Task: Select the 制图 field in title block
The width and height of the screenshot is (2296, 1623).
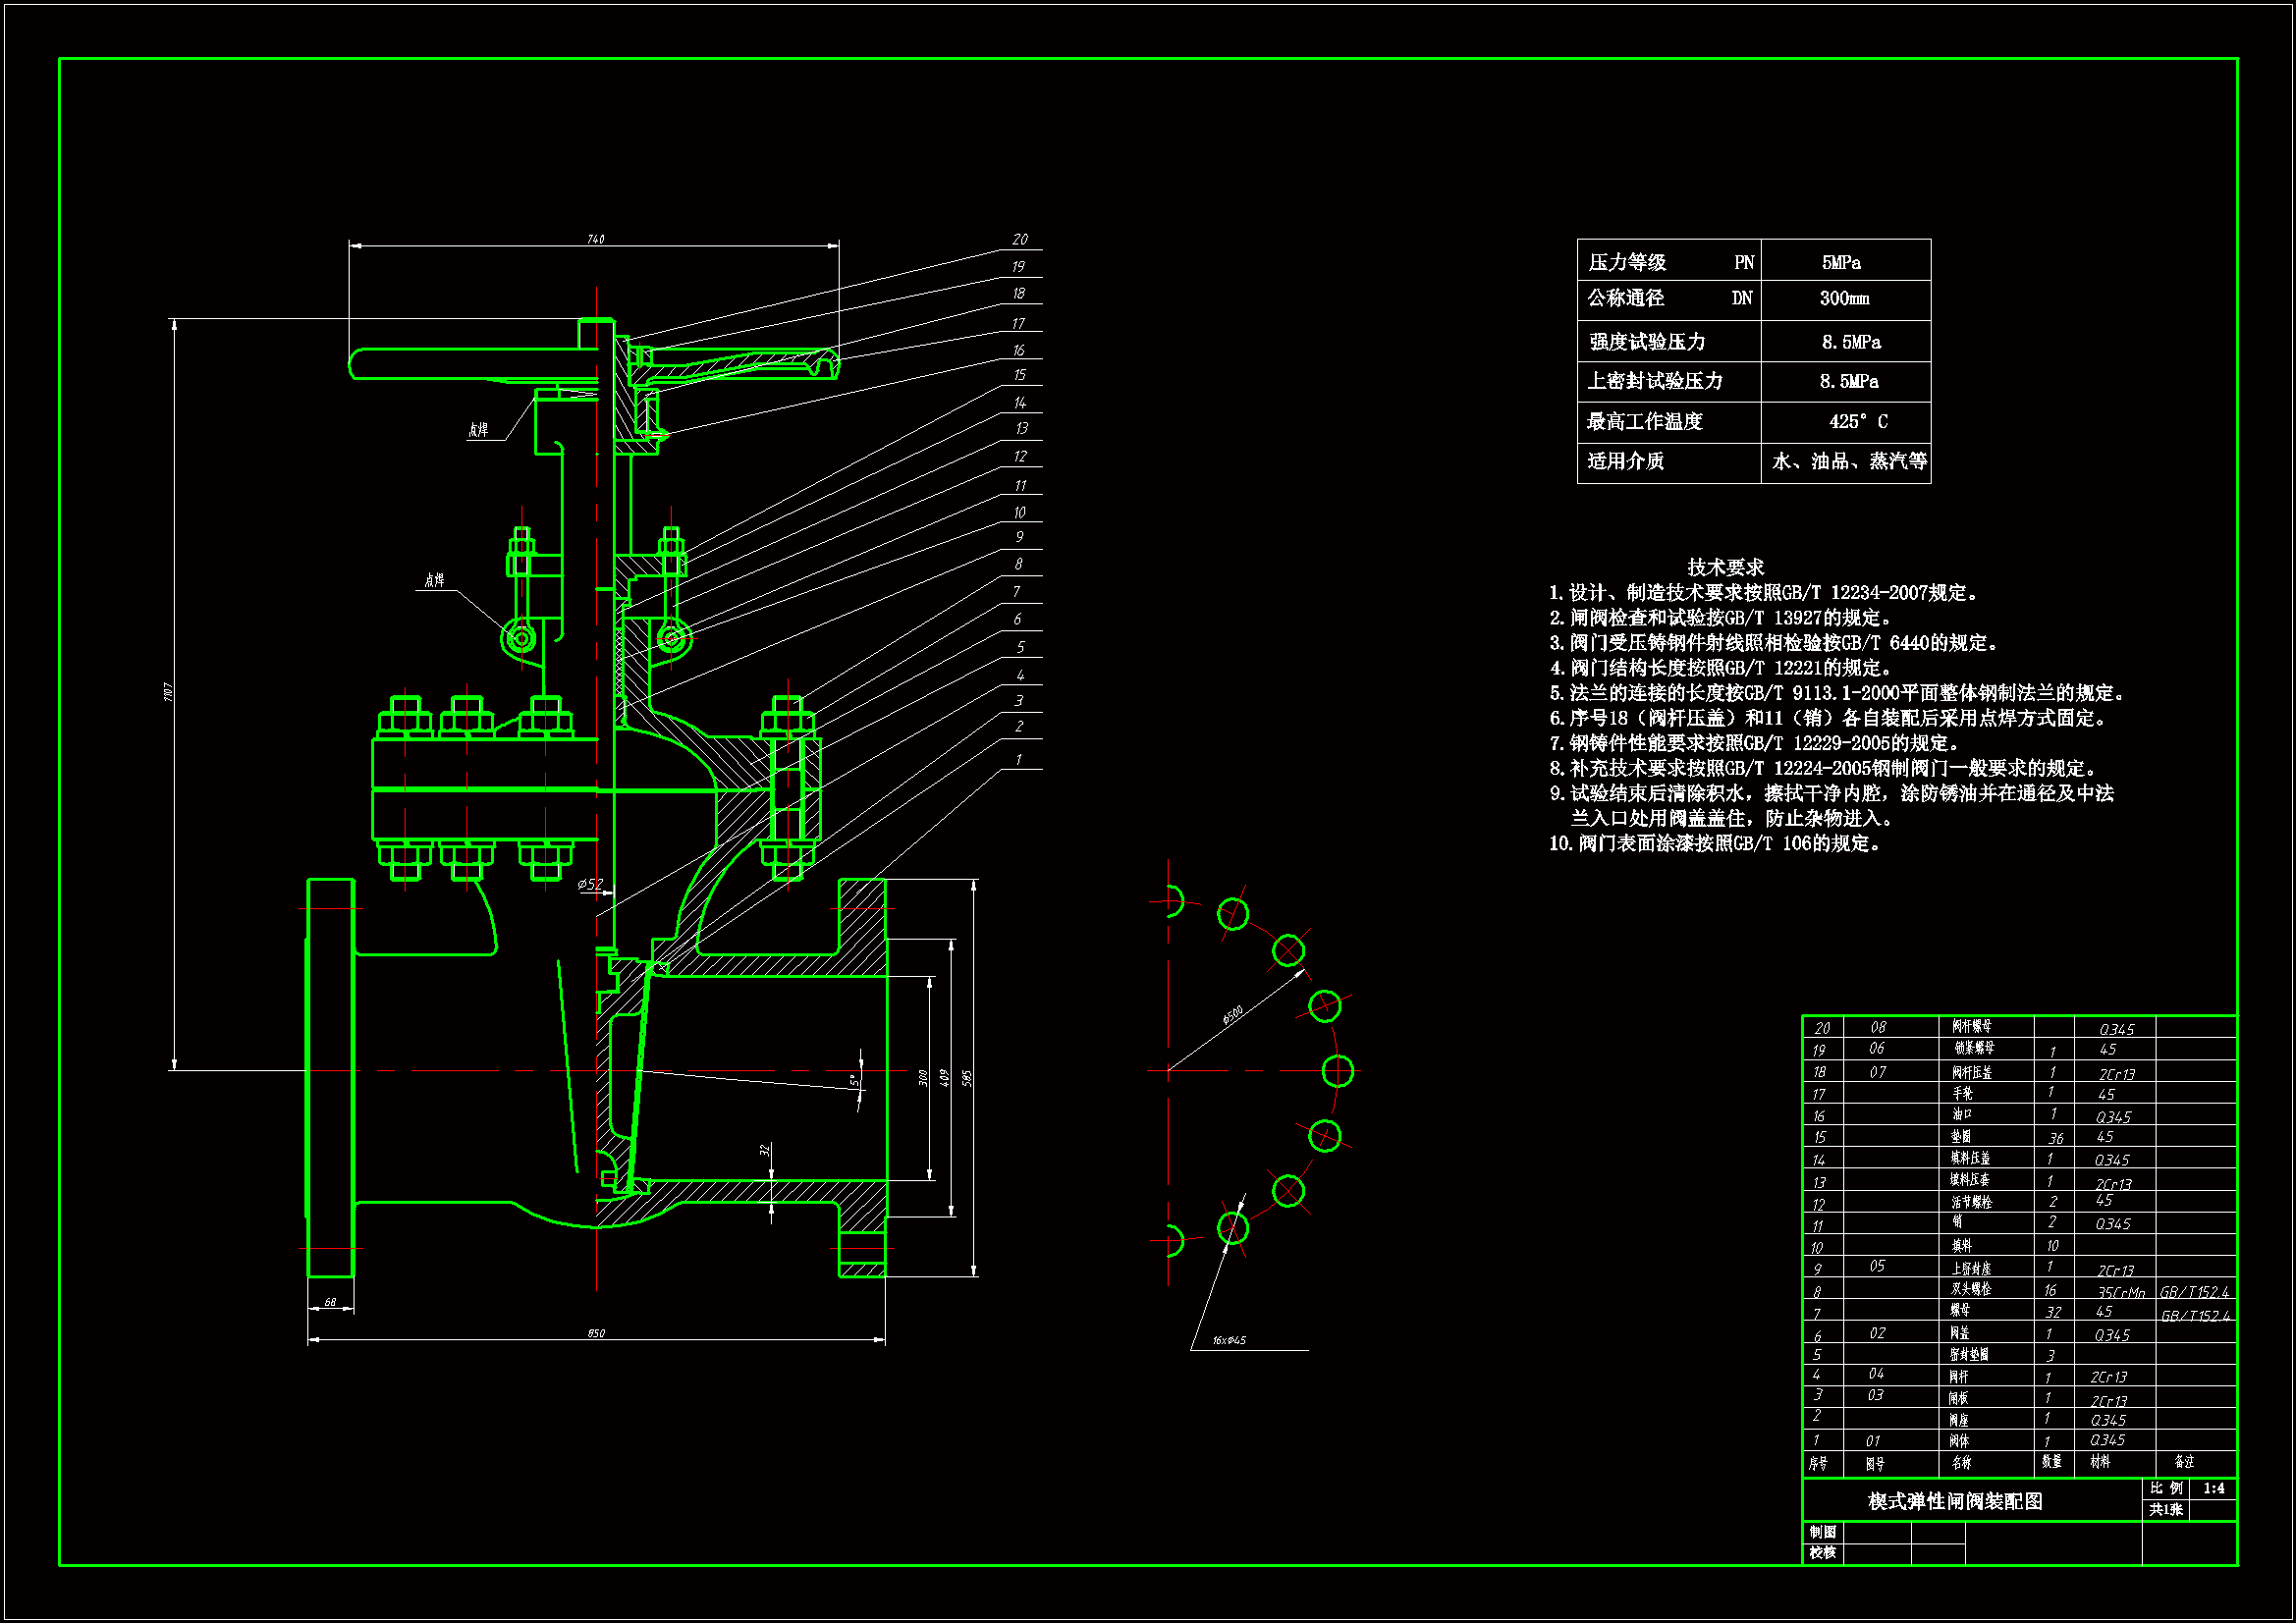Action: 1822,1532
